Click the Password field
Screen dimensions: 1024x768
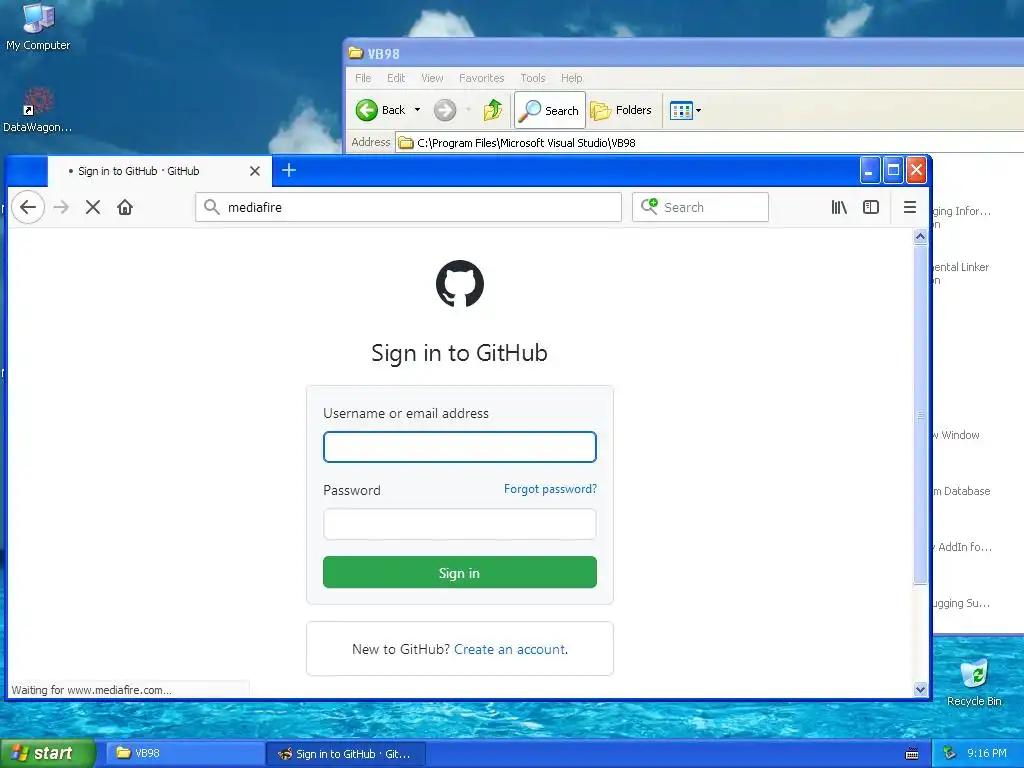point(460,524)
